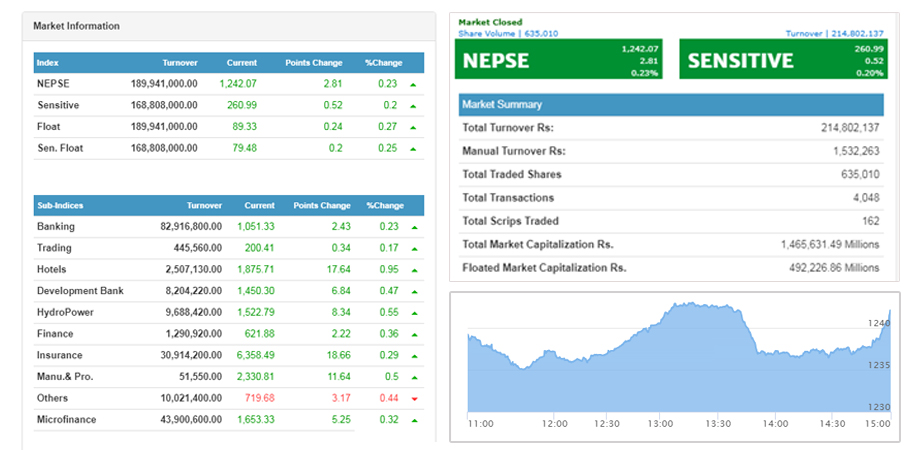Viewport: 920px width, 450px height.
Task: Click the Manual Turnover value 1,532,263
Action: tap(856, 151)
